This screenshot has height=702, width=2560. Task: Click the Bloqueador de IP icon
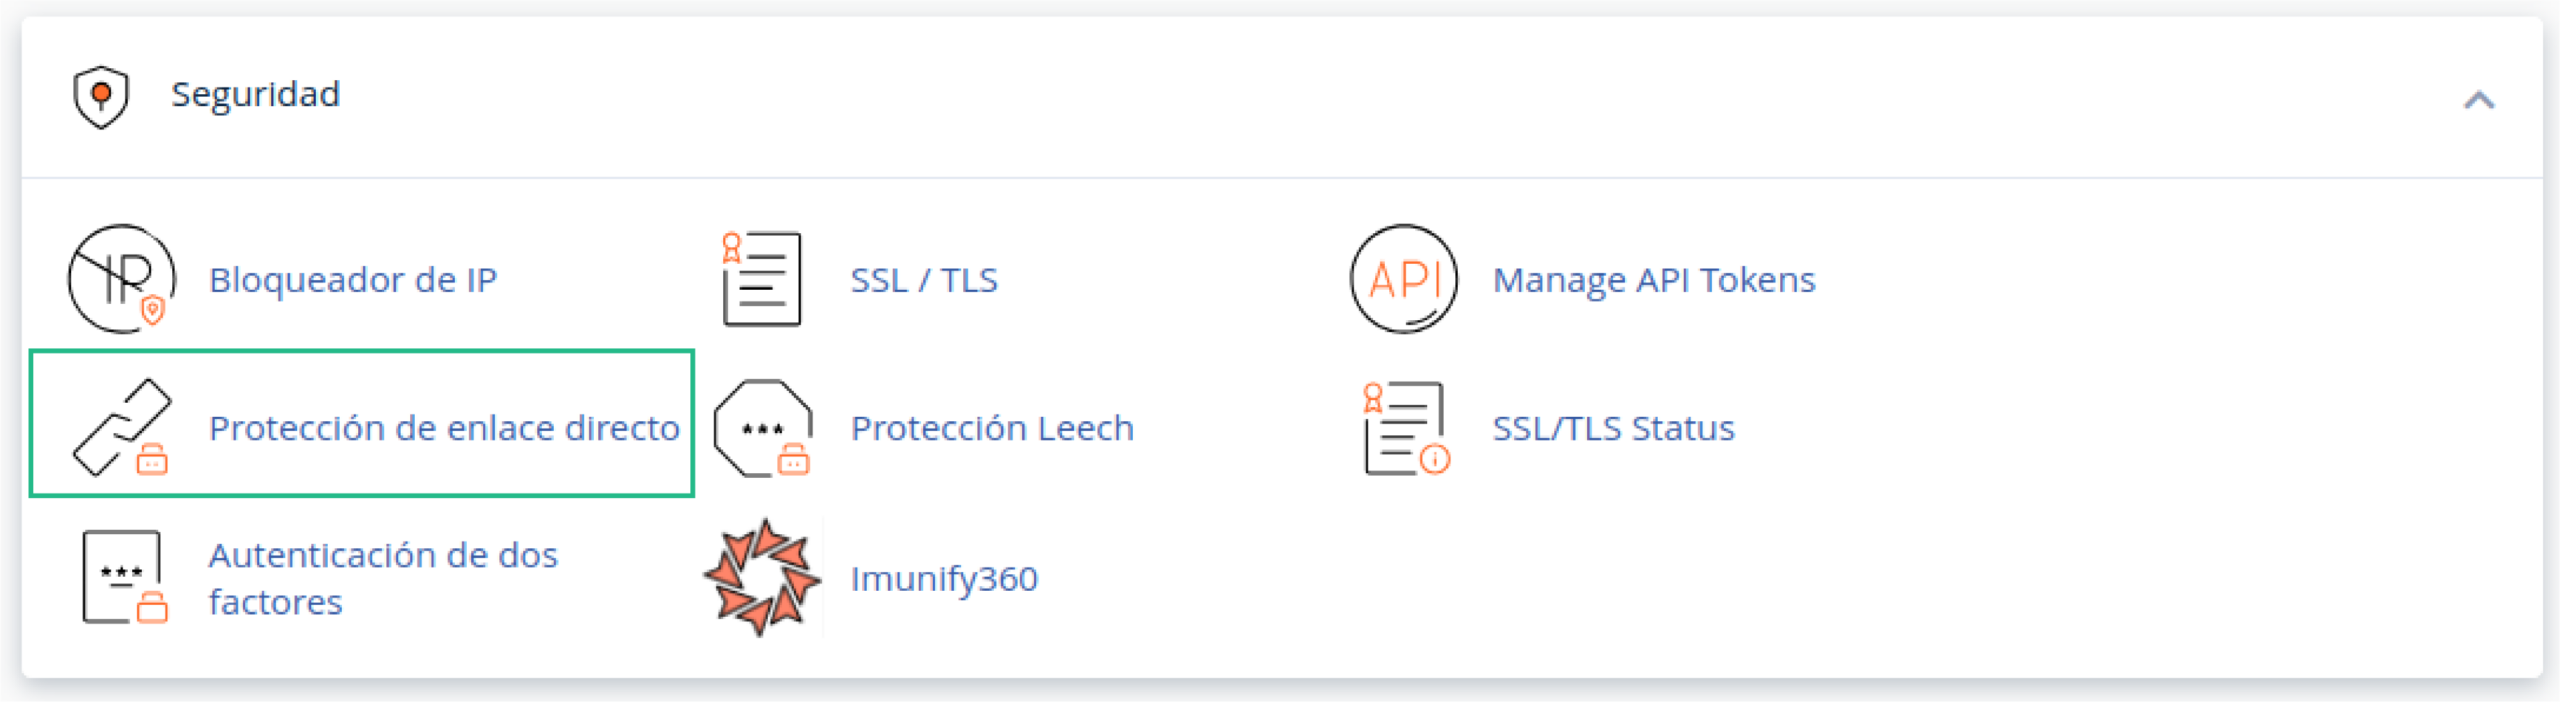[121, 279]
